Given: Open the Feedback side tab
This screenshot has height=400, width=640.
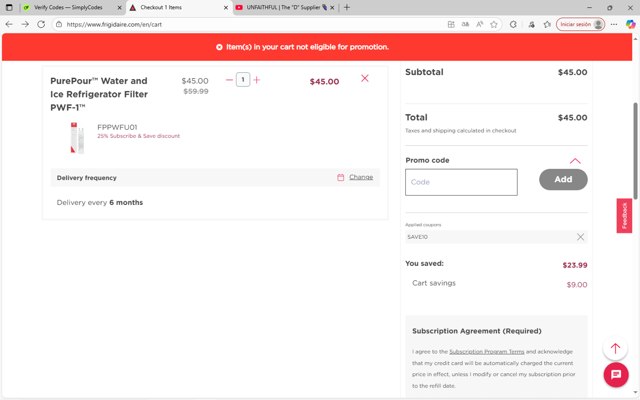Looking at the screenshot, I should 624,216.
